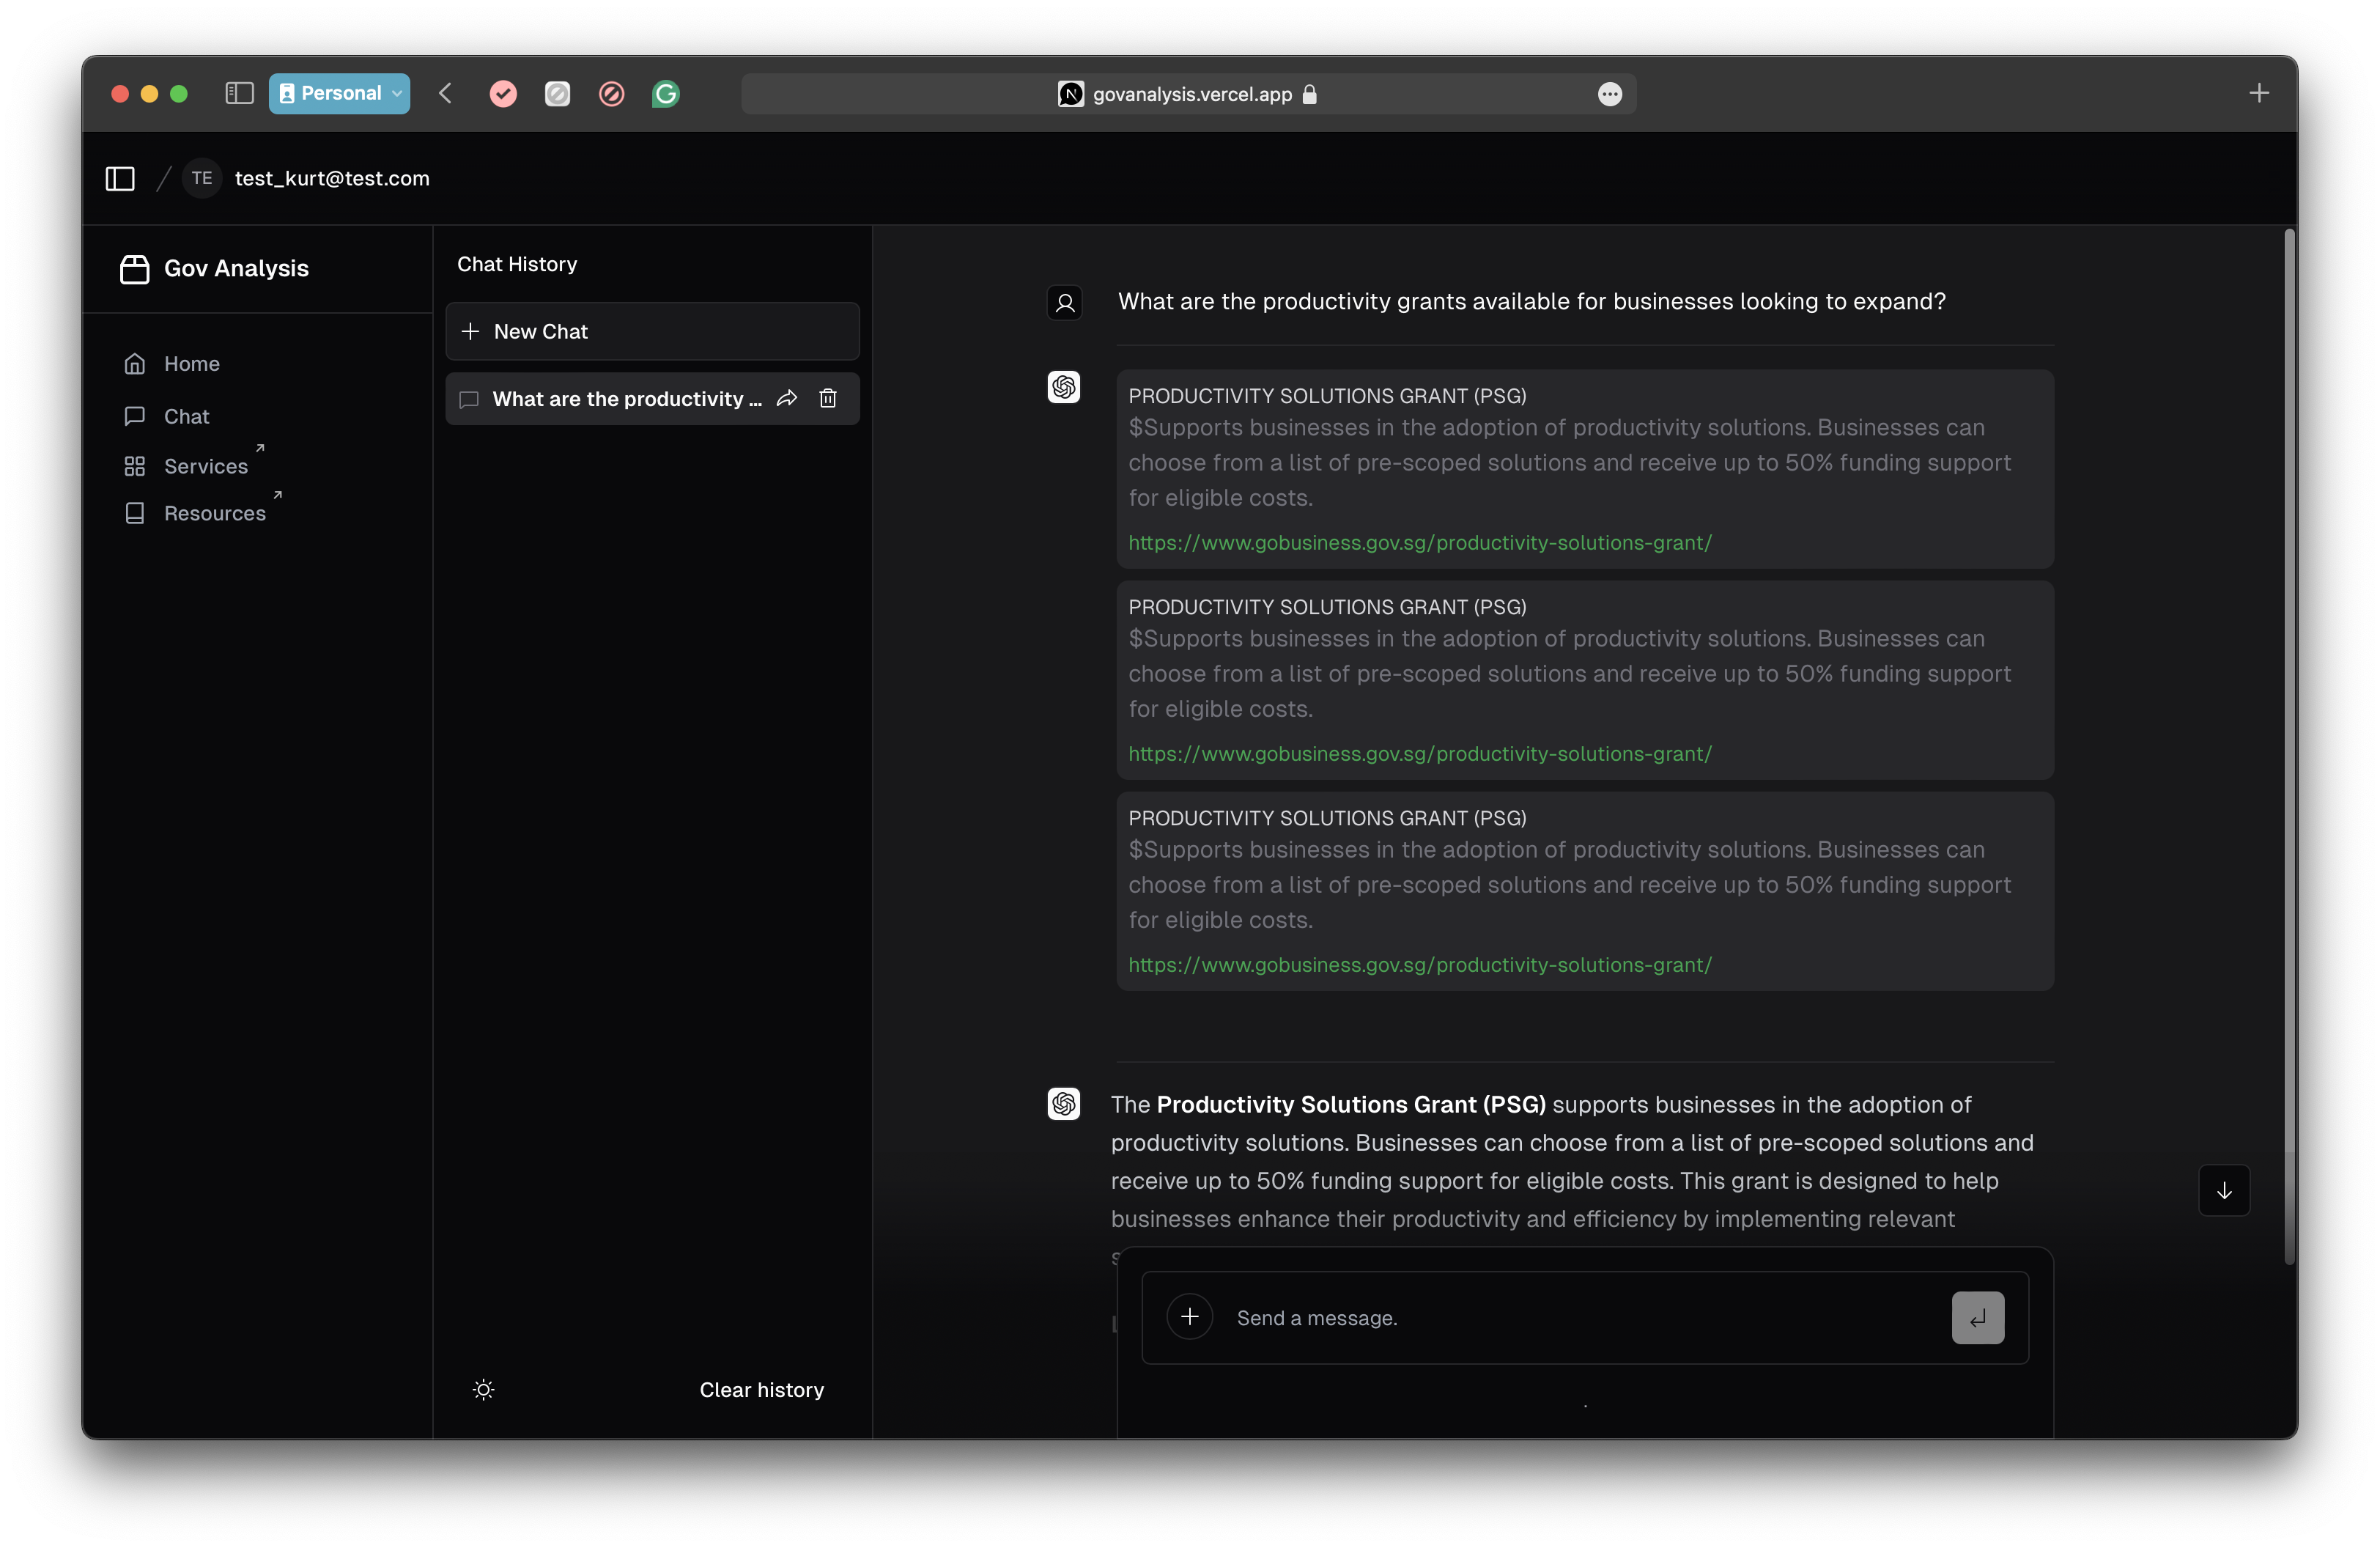Click the scroll-to-bottom arrow button
This screenshot has height=1548, width=2380.
(x=2223, y=1190)
